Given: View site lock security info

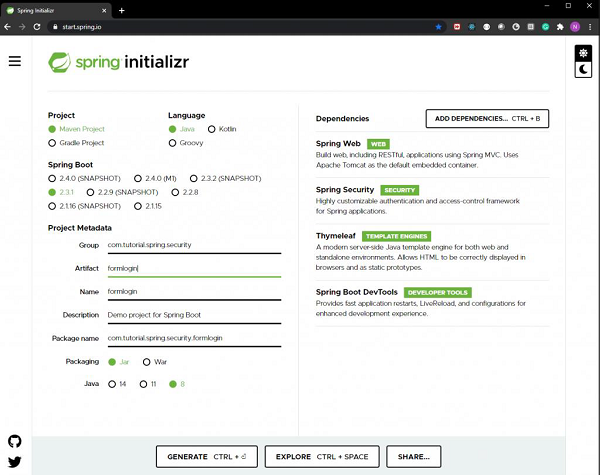Looking at the screenshot, I should tap(55, 27).
